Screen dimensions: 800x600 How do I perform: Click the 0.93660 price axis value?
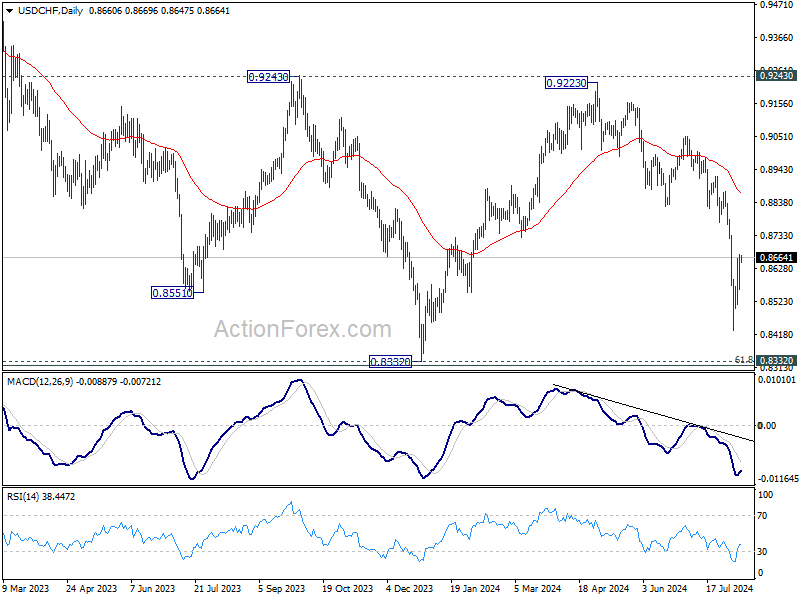[x=777, y=38]
